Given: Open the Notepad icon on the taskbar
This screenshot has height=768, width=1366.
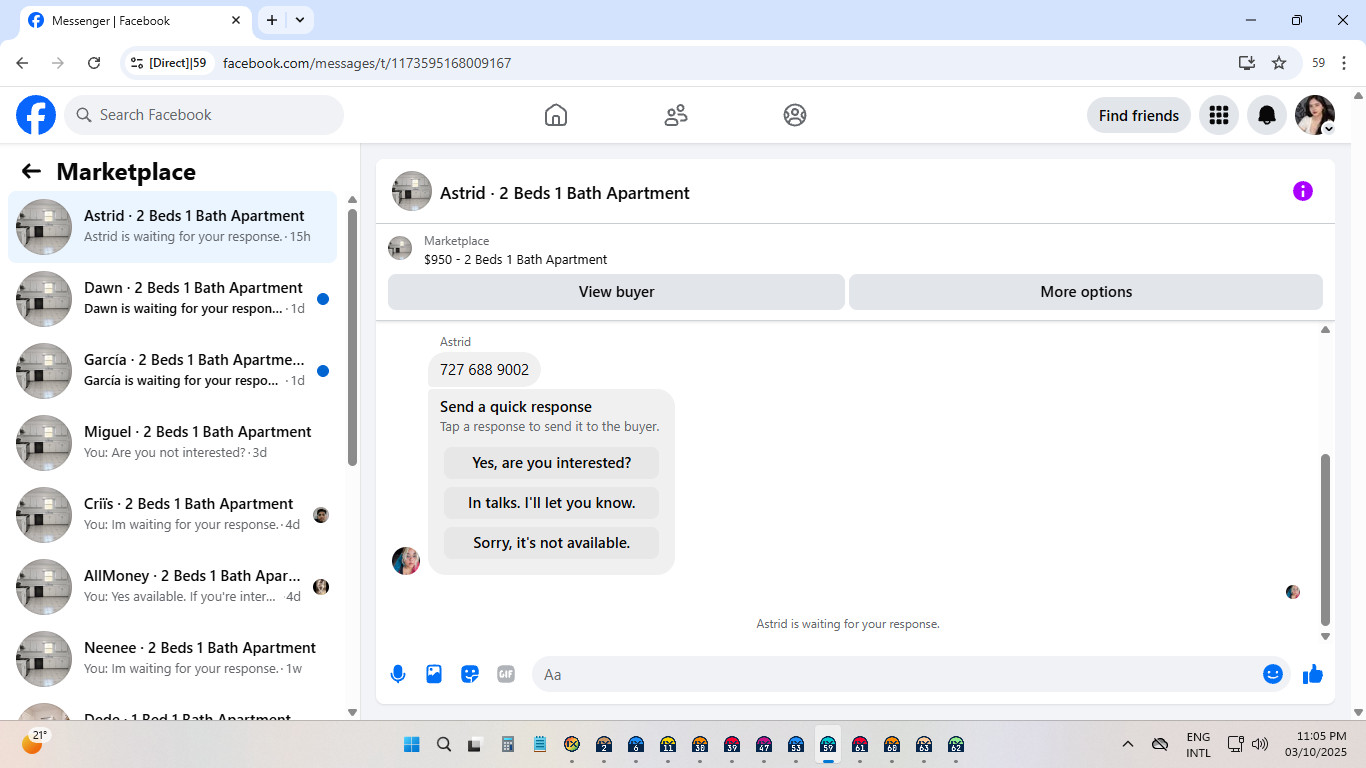Looking at the screenshot, I should tap(540, 745).
